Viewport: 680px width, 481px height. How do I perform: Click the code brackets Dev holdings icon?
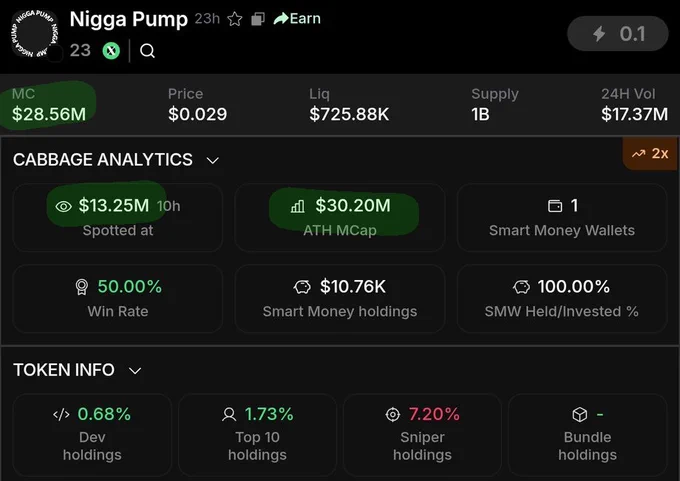(x=61, y=415)
